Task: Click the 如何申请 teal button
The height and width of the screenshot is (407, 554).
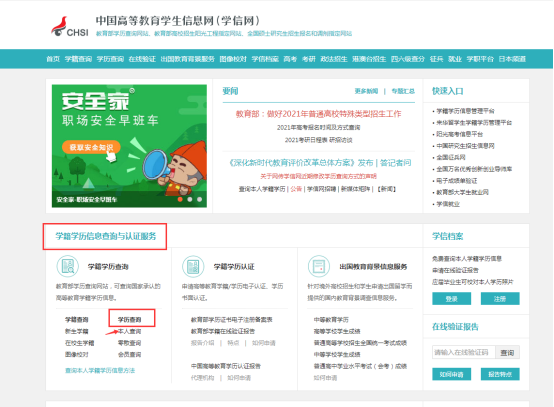Action: coord(452,374)
